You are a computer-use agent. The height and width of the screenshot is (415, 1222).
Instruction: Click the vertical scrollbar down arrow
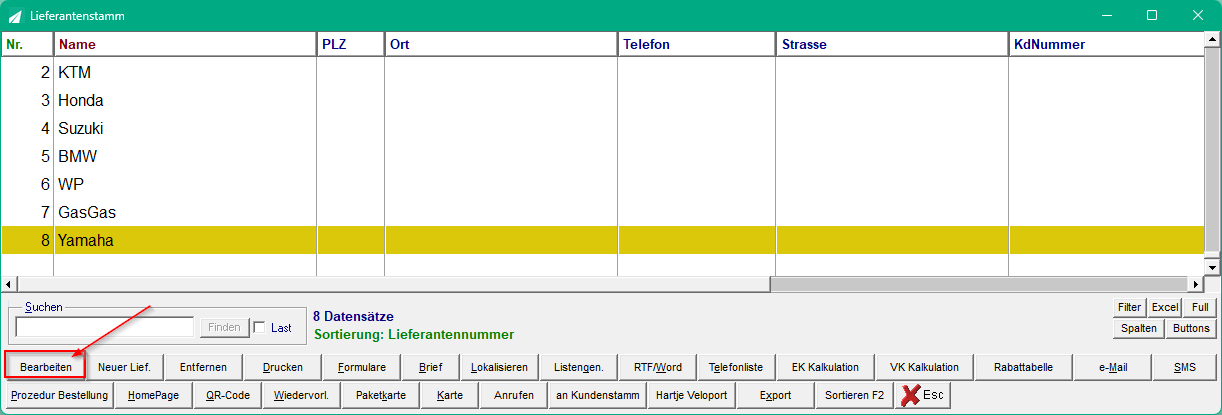pos(1212,267)
